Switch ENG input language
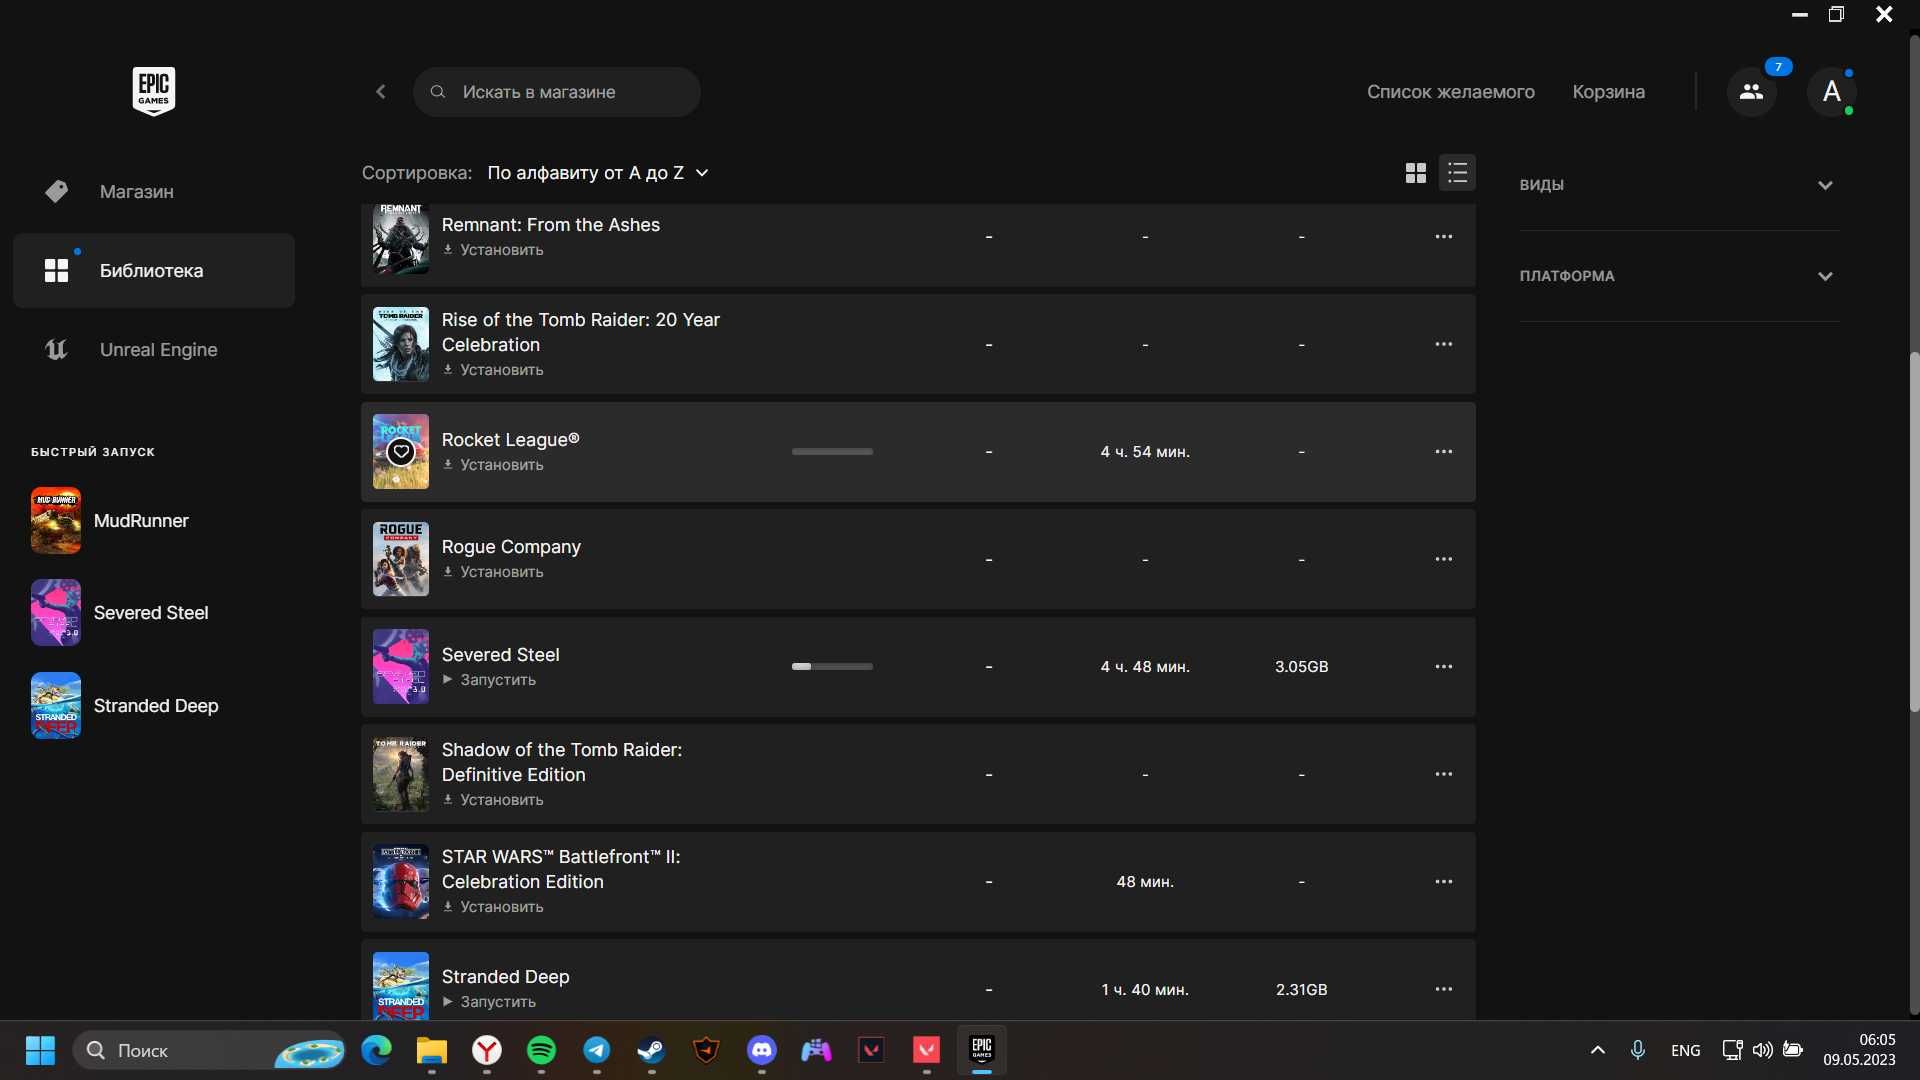This screenshot has width=1920, height=1080. 1685,1050
